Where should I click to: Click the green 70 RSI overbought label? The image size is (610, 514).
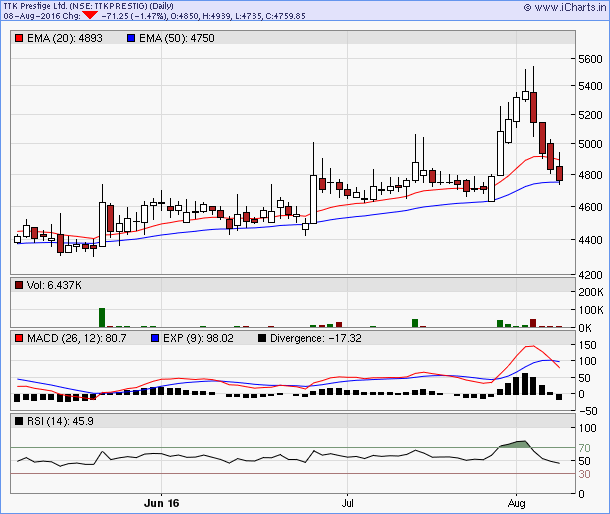click(x=584, y=448)
